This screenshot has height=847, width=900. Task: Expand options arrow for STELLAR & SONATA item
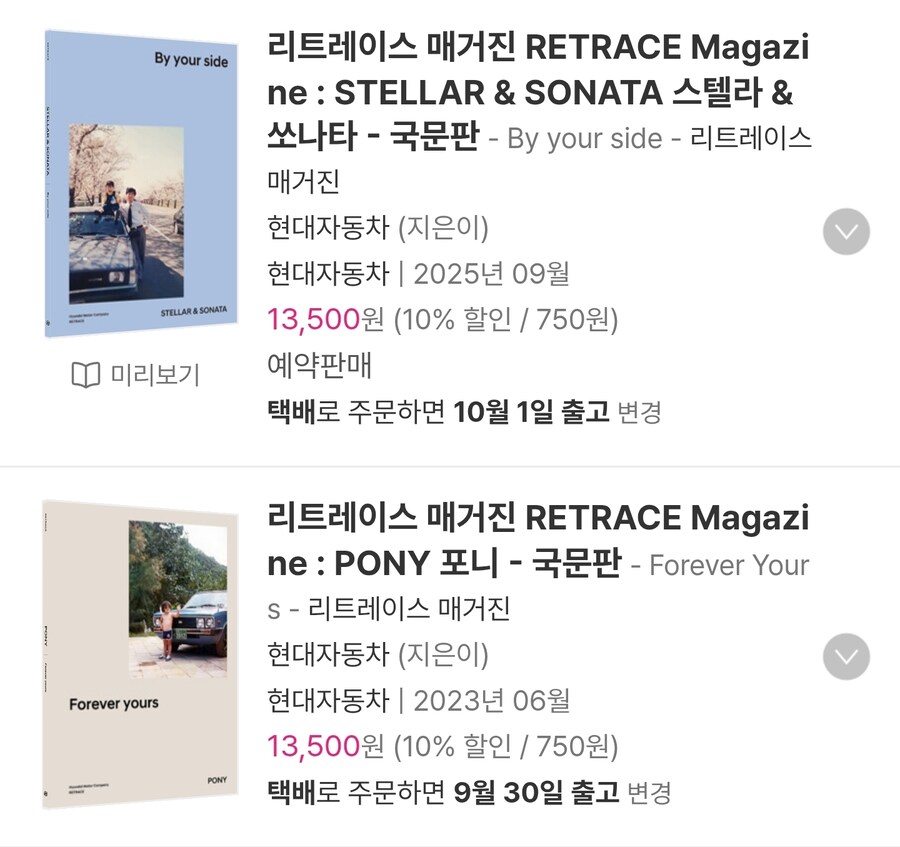coord(846,232)
